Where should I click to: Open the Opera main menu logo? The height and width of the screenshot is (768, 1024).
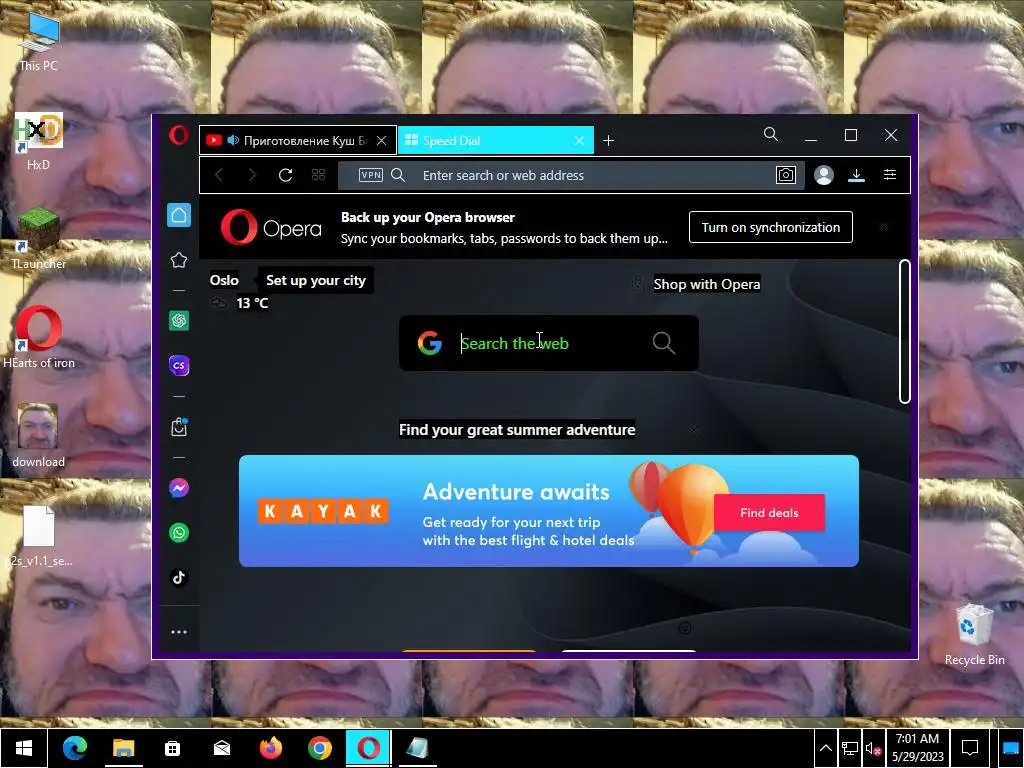[178, 136]
